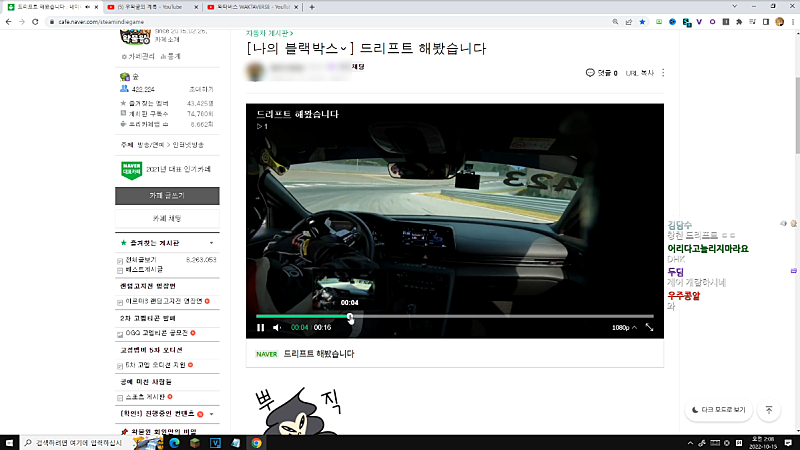This screenshot has height=450, width=800.
Task: Switch to the WAKTAVERSE YouTube tab
Action: pos(252,7)
